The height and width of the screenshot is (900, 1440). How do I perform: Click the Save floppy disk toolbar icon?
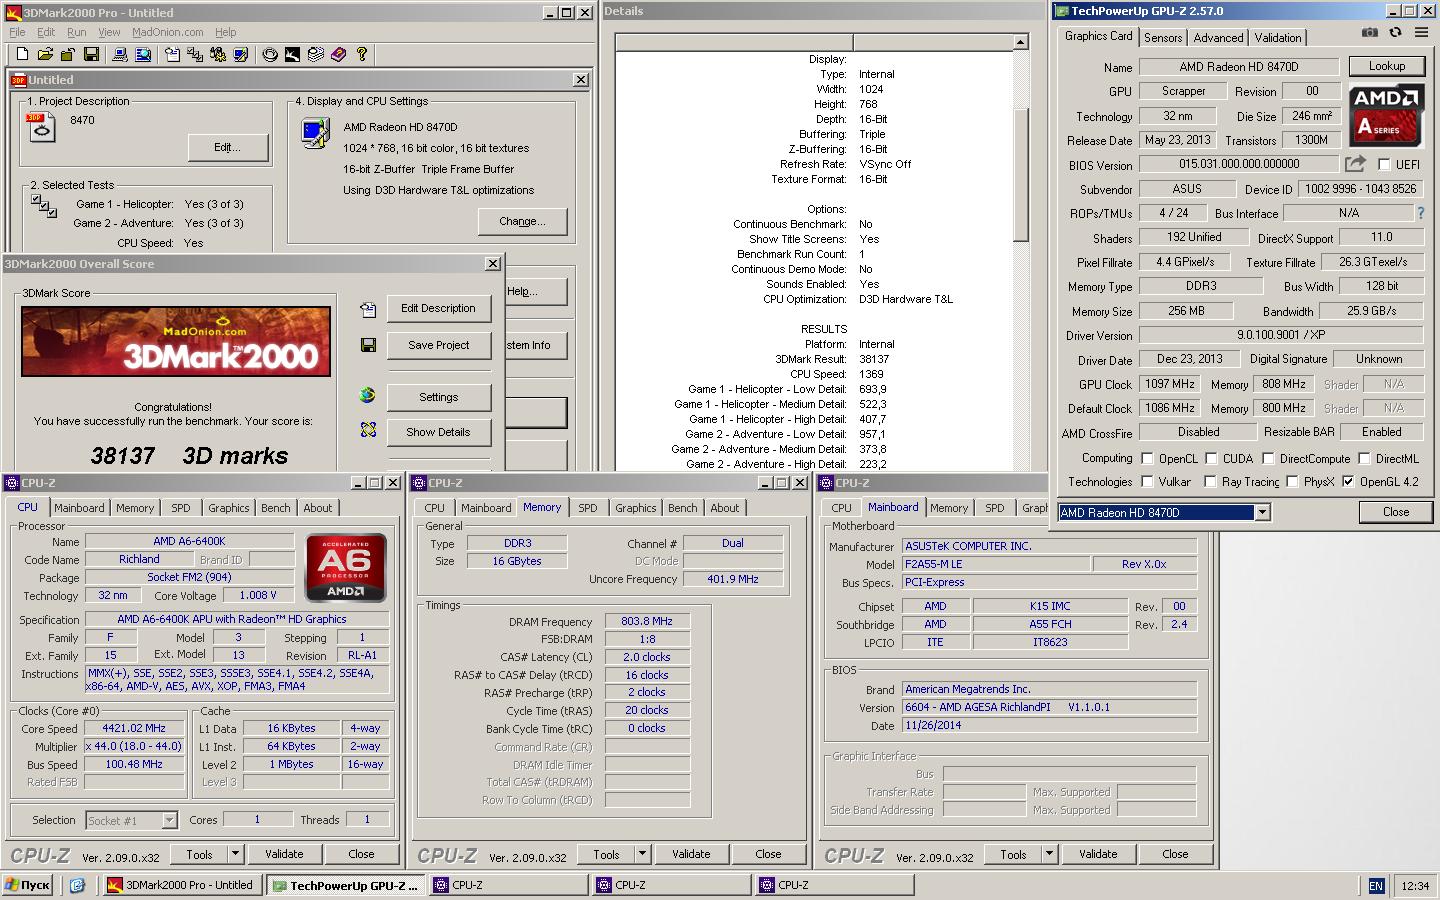91,55
